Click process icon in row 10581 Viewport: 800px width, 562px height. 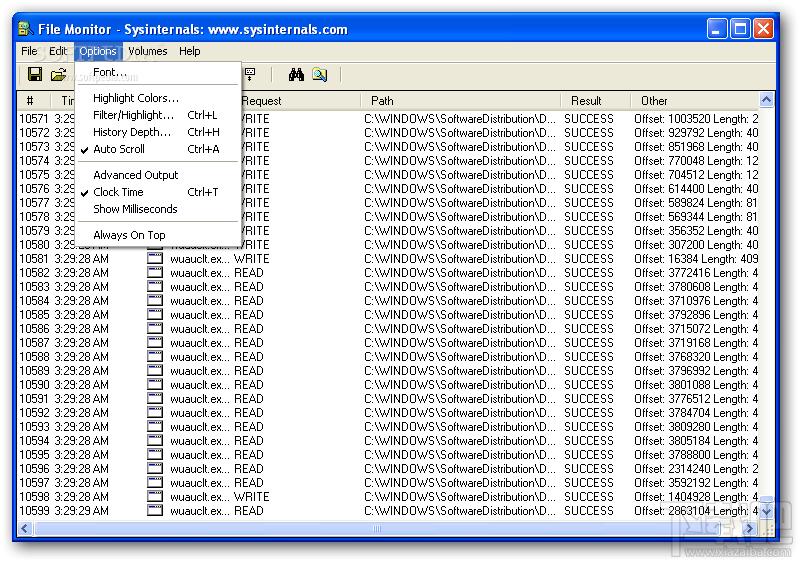(155, 259)
